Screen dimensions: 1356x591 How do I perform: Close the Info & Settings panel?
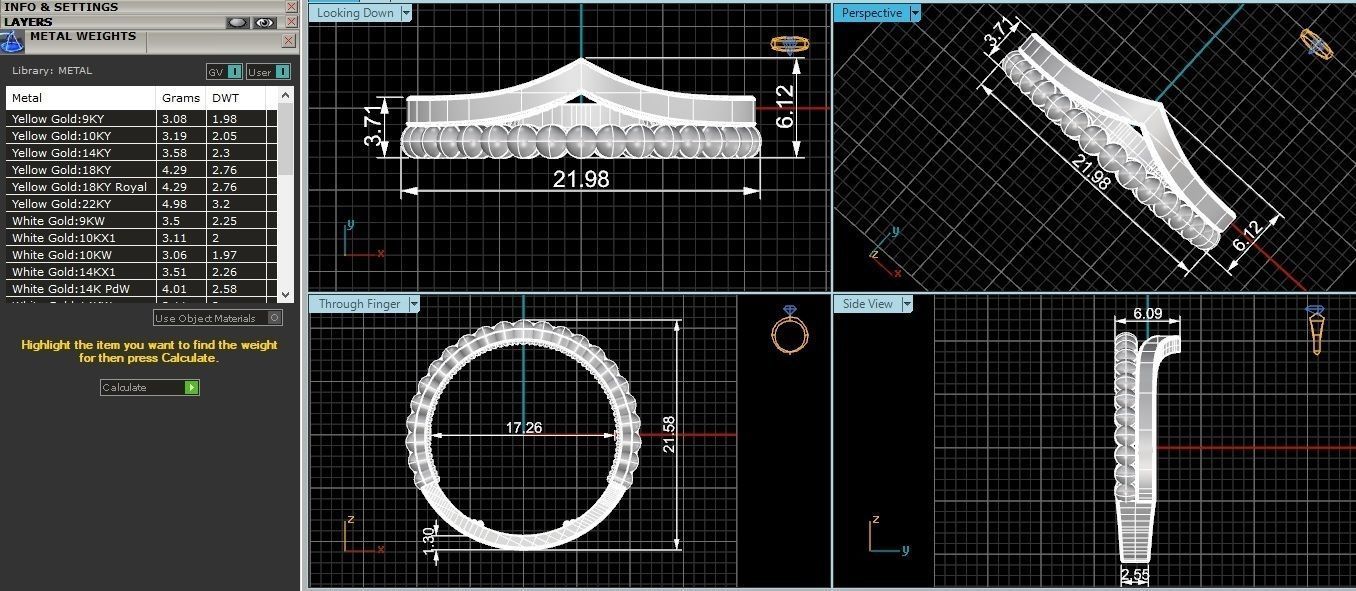291,7
